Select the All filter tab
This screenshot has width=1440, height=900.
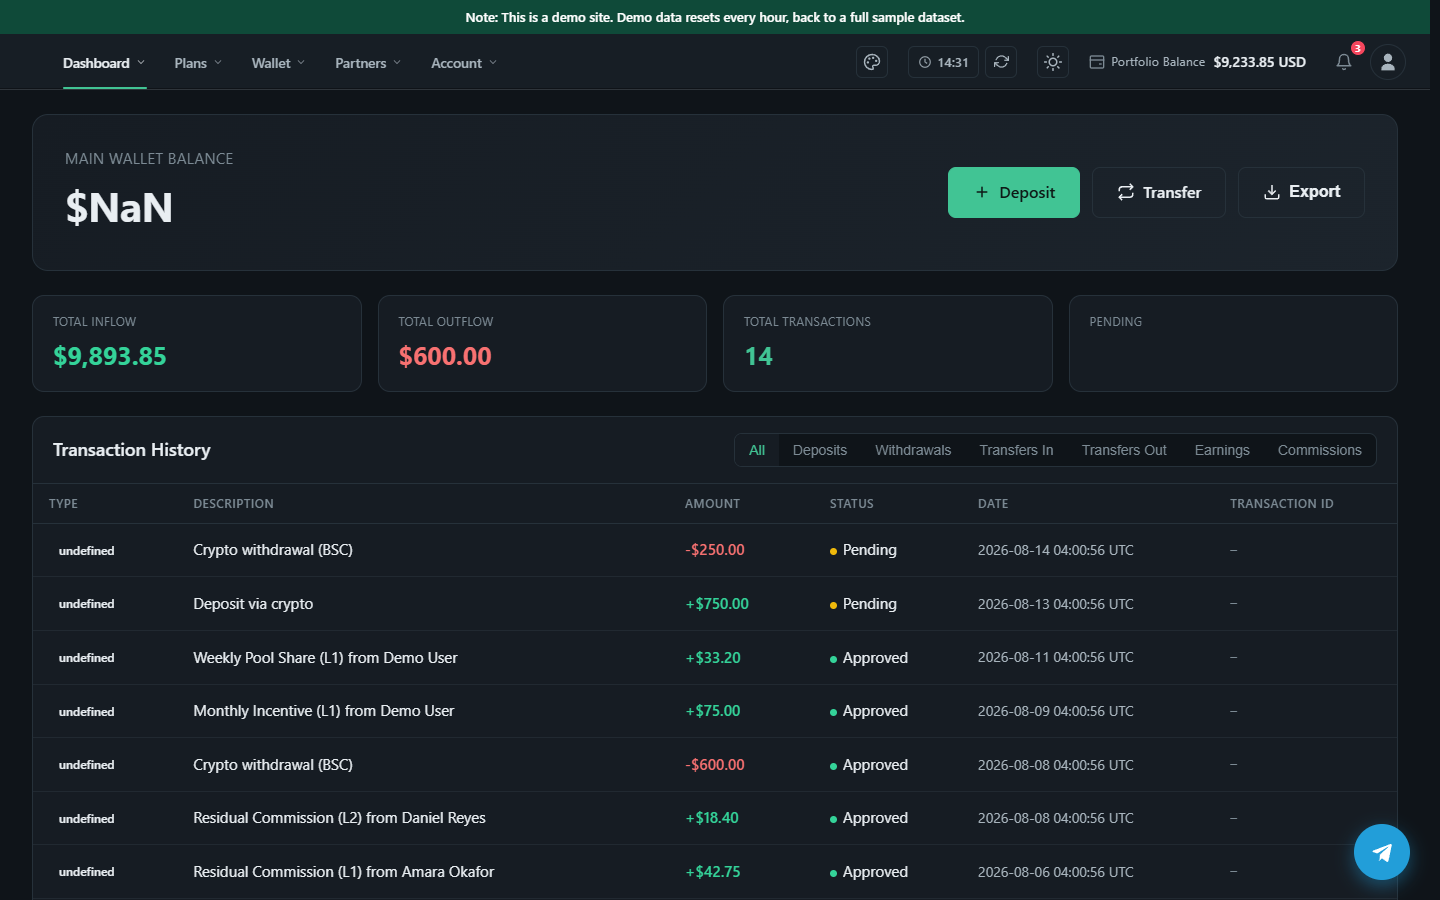[757, 450]
